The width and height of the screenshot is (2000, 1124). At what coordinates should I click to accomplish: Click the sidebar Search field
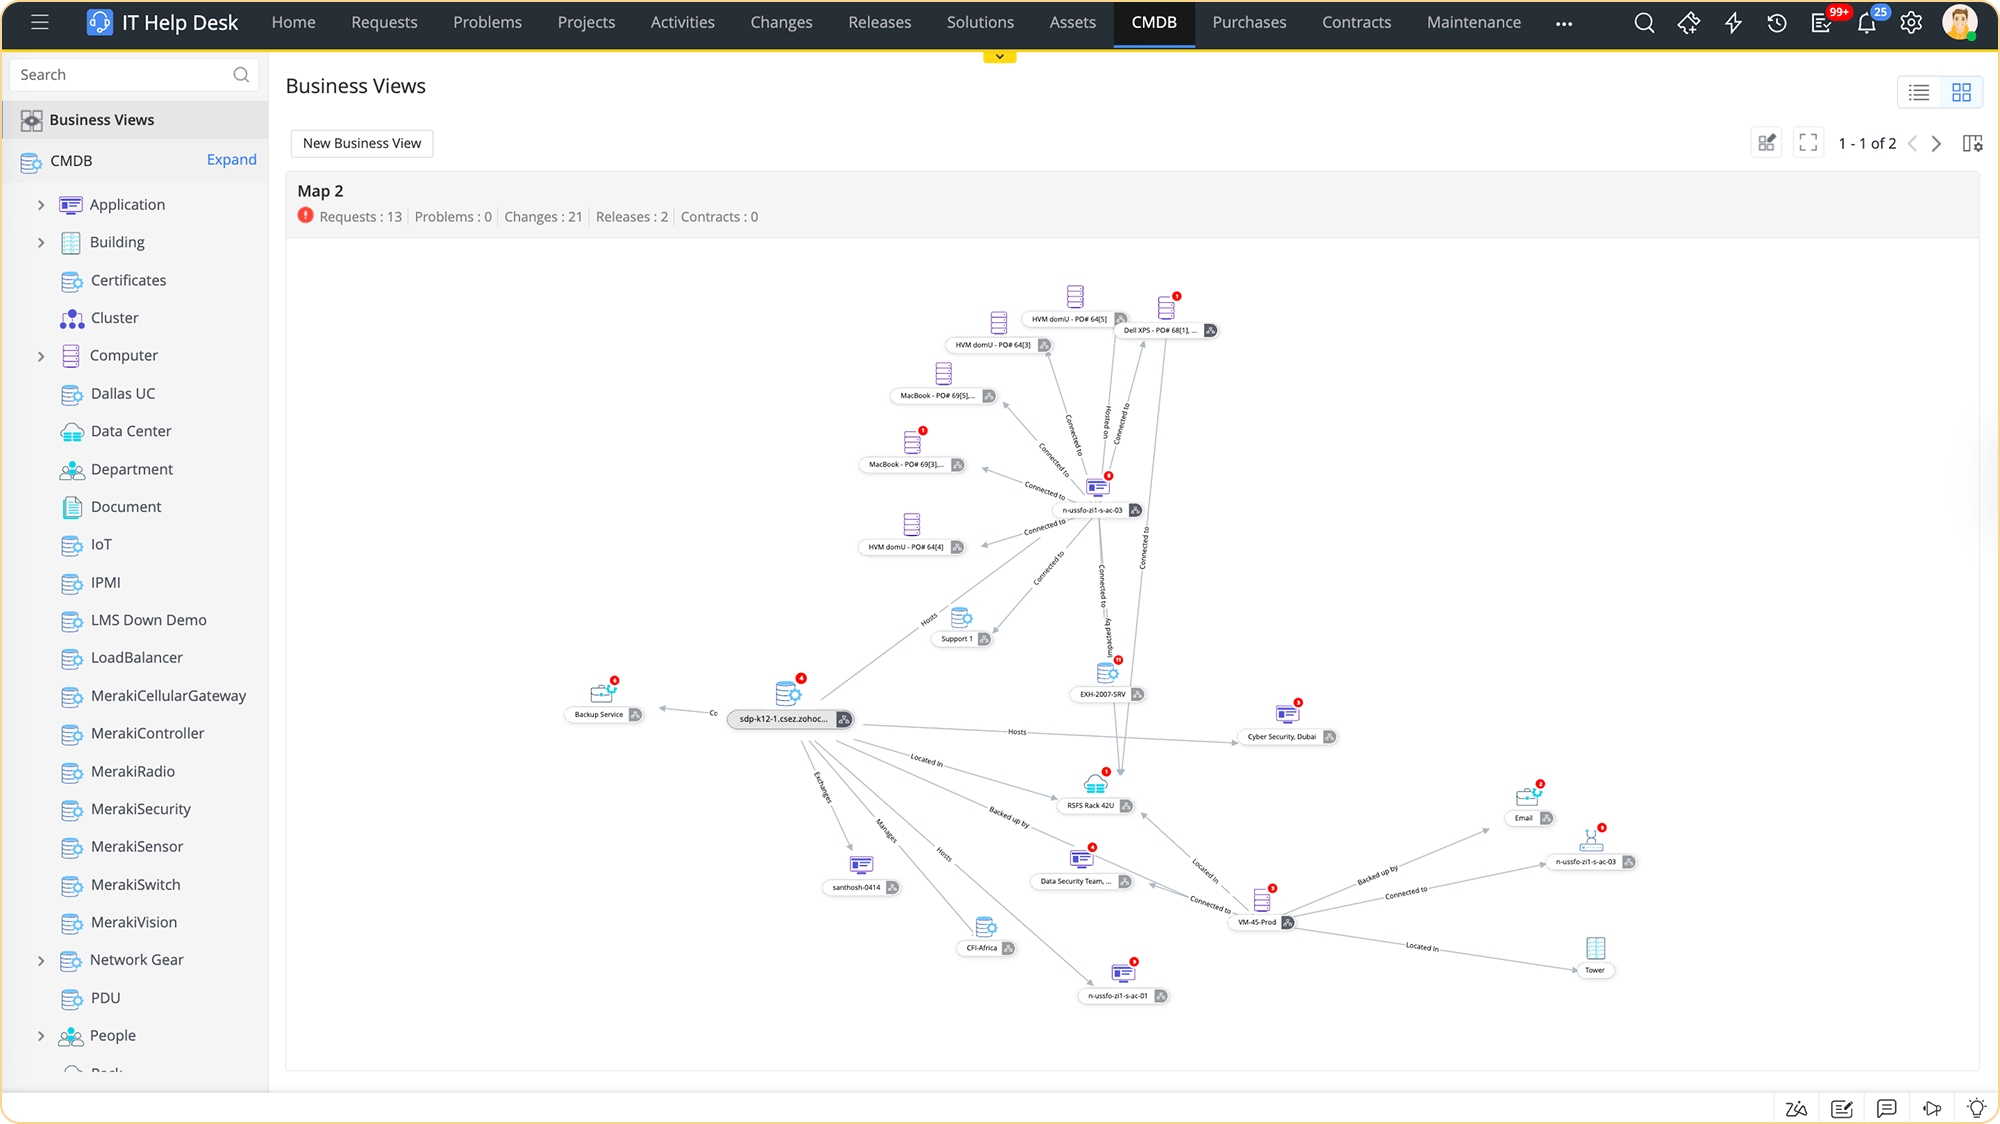(120, 75)
